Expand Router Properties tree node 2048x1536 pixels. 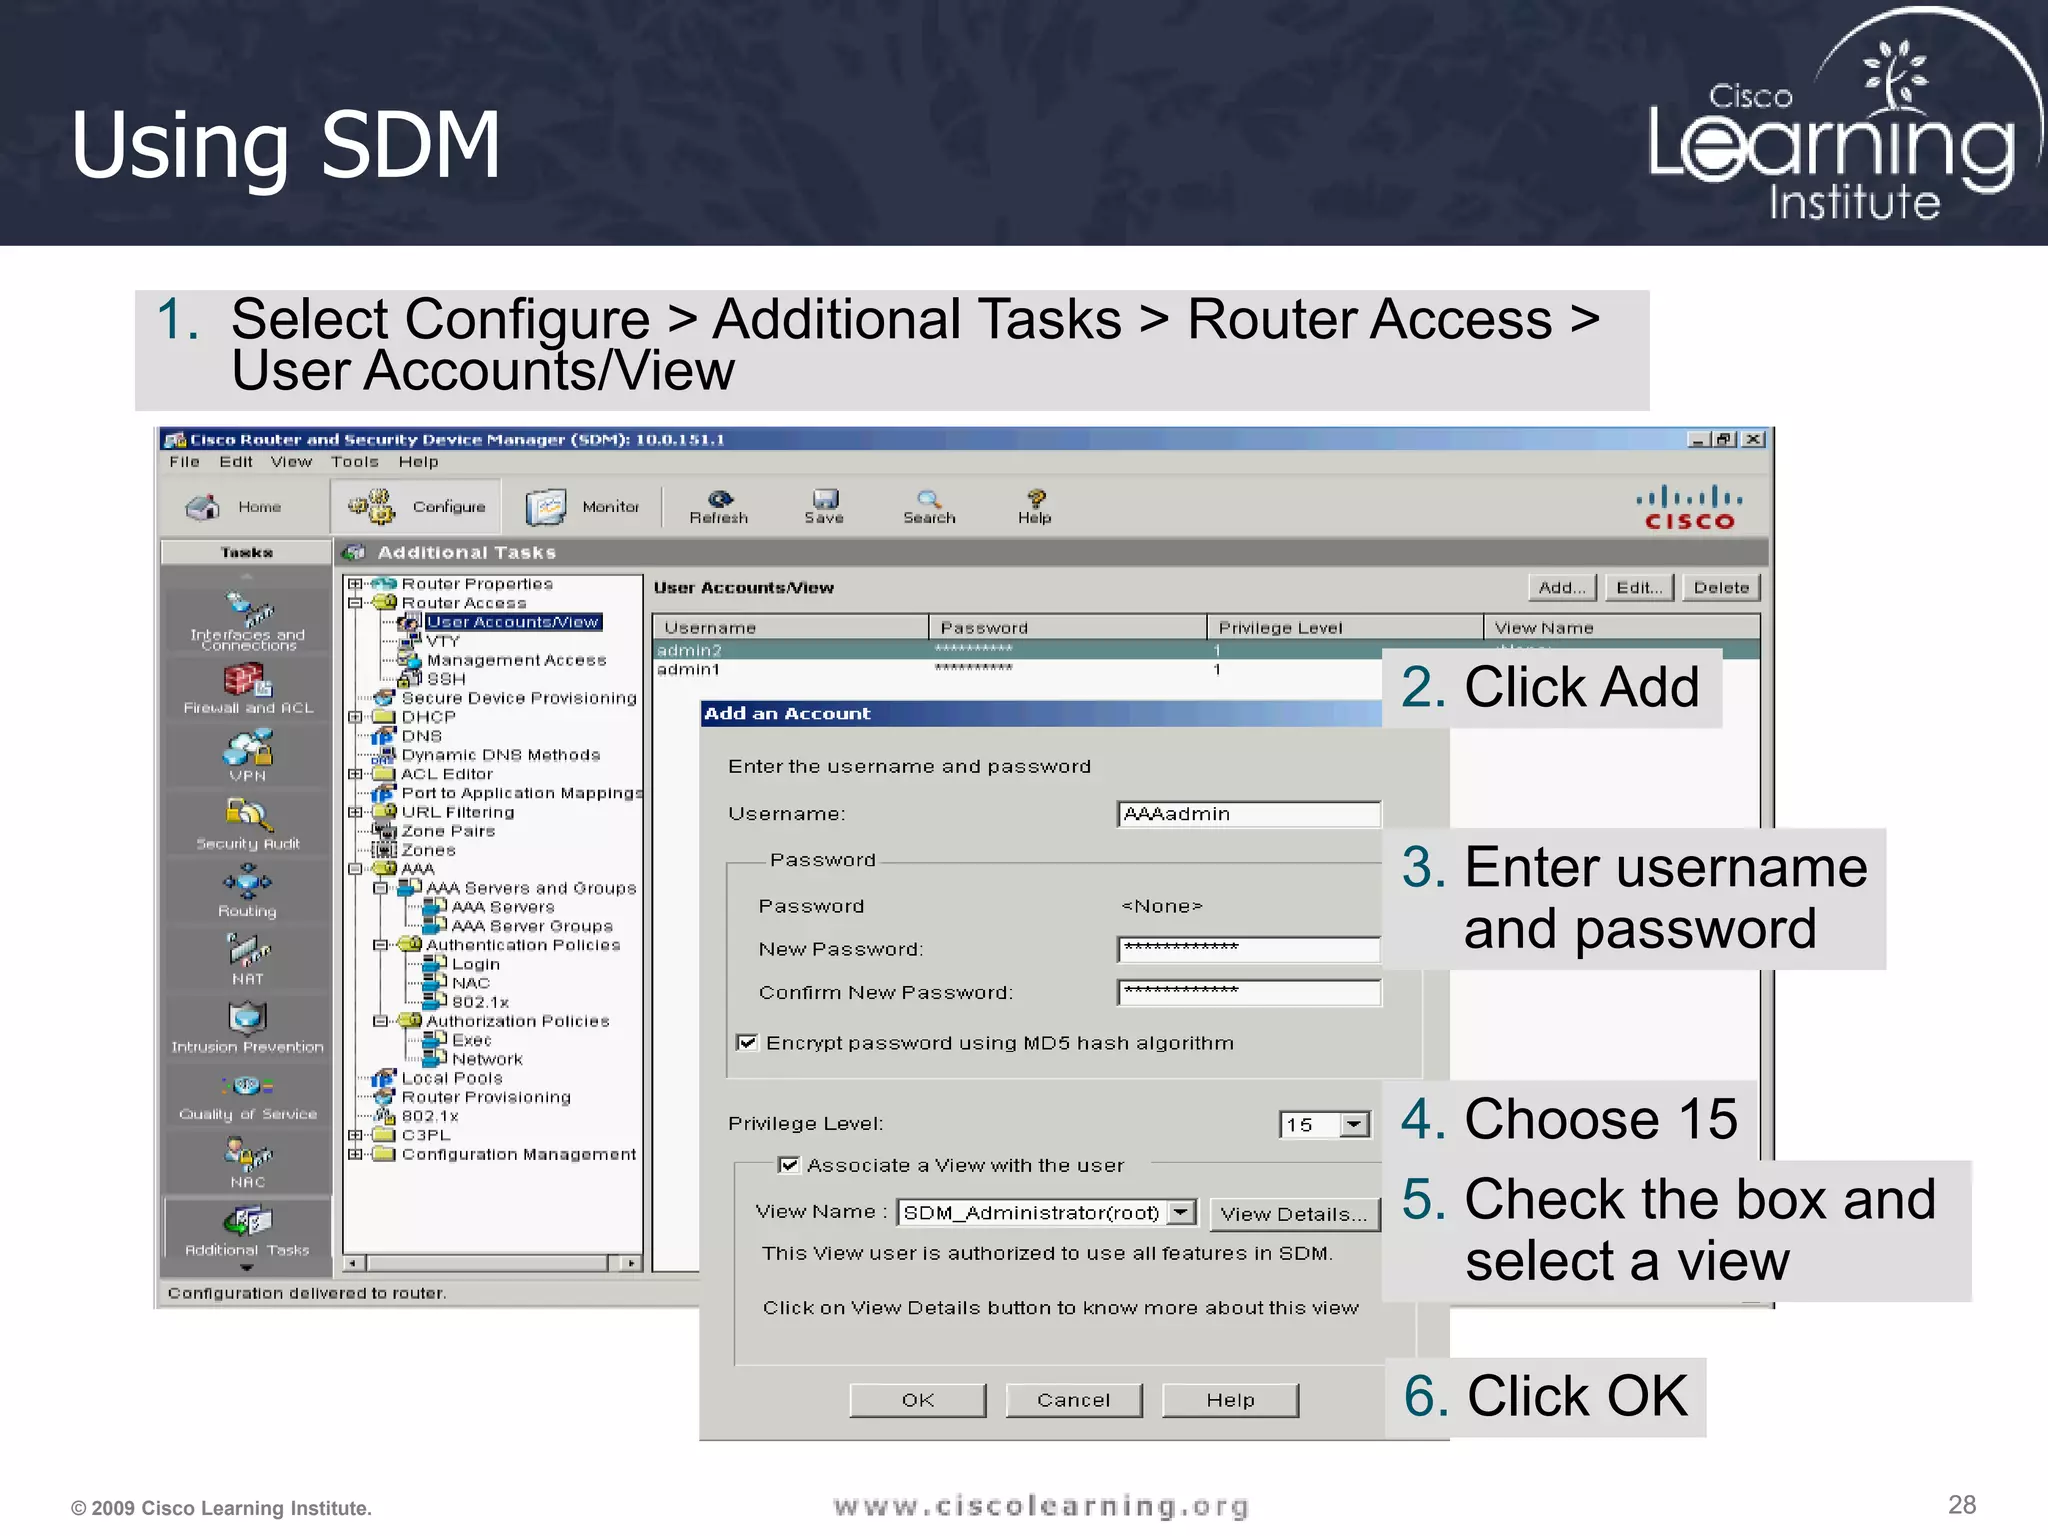point(355,584)
